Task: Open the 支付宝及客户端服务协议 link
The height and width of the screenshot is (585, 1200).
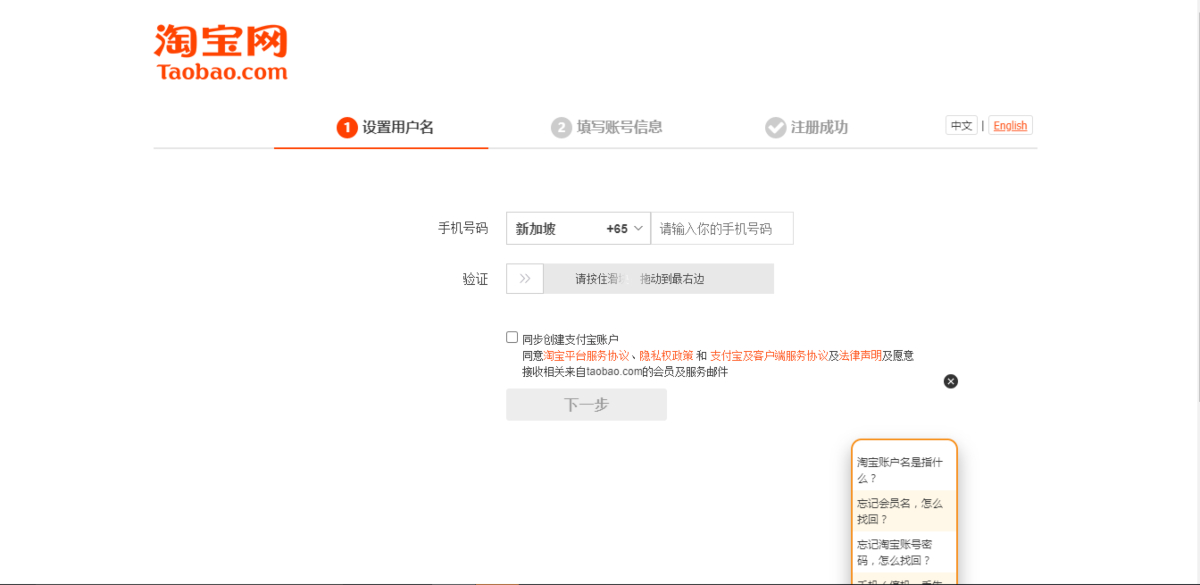Action: tap(768, 356)
